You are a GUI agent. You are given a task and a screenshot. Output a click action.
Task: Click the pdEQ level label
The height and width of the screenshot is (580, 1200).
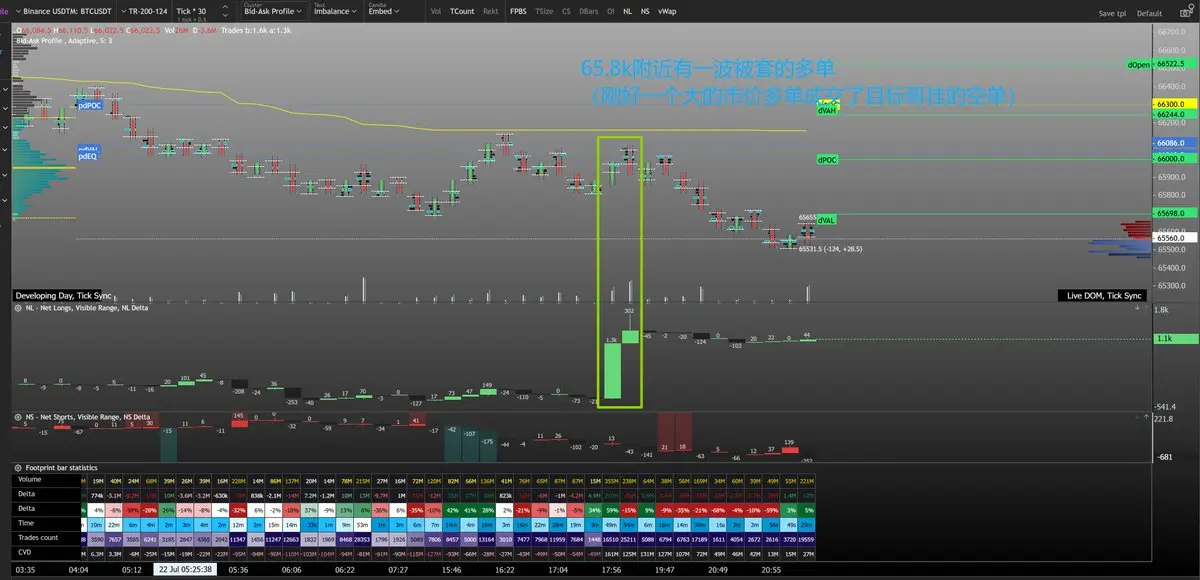pyautogui.click(x=88, y=156)
